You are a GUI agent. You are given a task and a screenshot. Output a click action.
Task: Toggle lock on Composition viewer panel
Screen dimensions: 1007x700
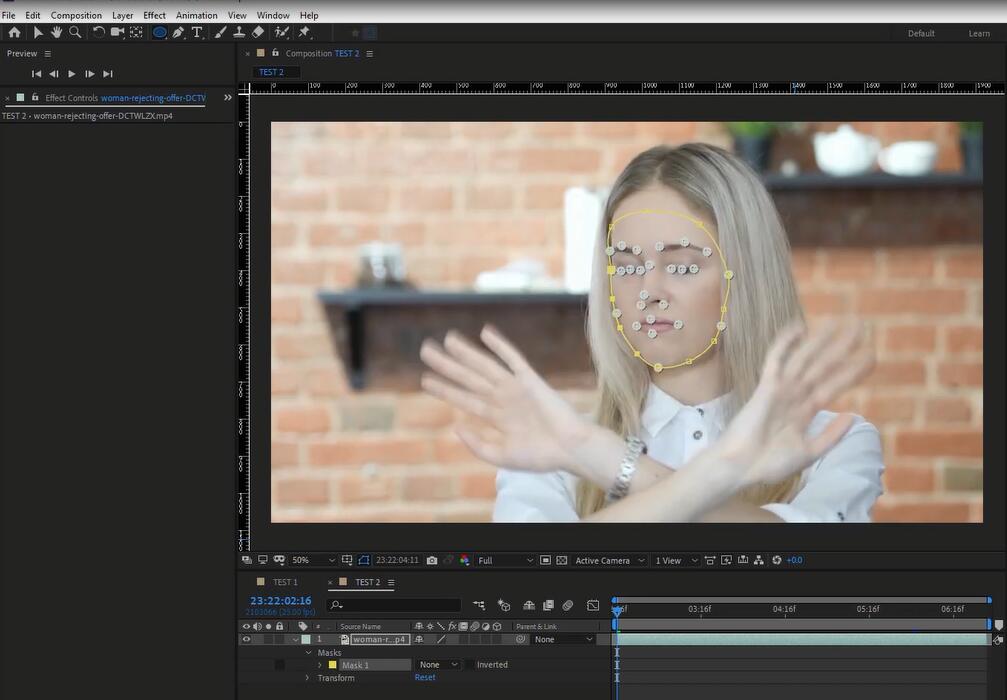[276, 53]
